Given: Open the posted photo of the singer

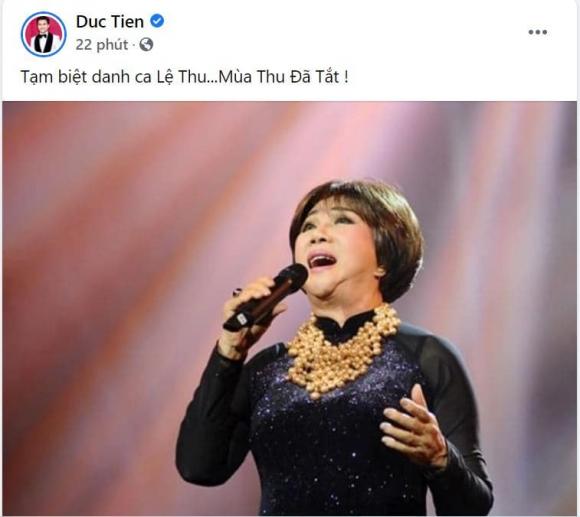Looking at the screenshot, I should tap(289, 308).
